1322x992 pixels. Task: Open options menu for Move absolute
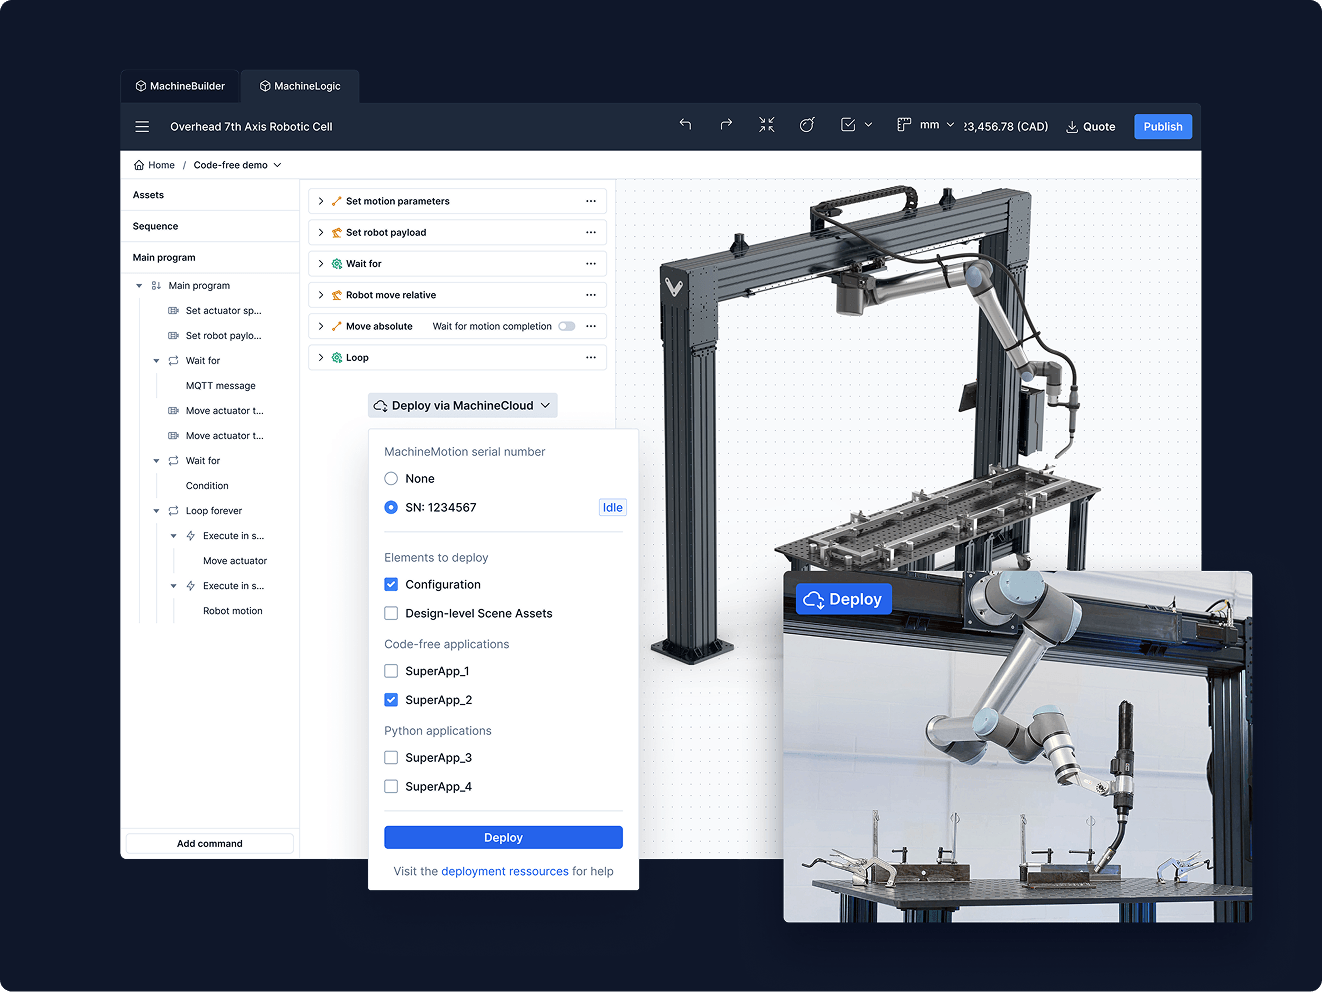coord(591,326)
